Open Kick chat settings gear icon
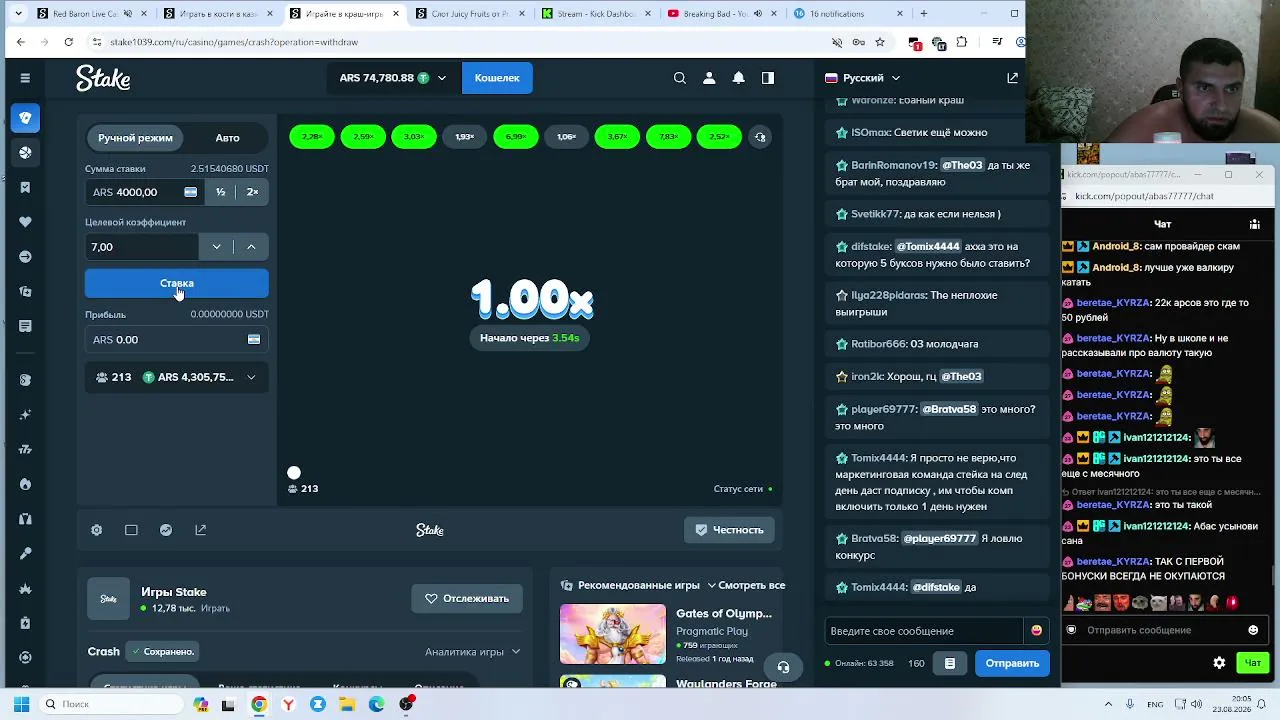This screenshot has width=1280, height=720. (1219, 663)
